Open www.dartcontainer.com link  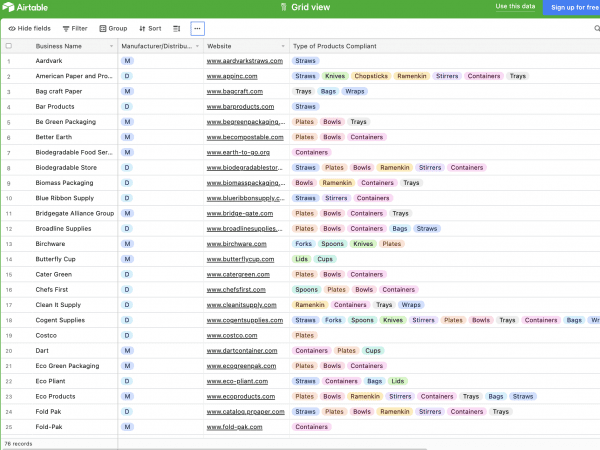pos(242,351)
